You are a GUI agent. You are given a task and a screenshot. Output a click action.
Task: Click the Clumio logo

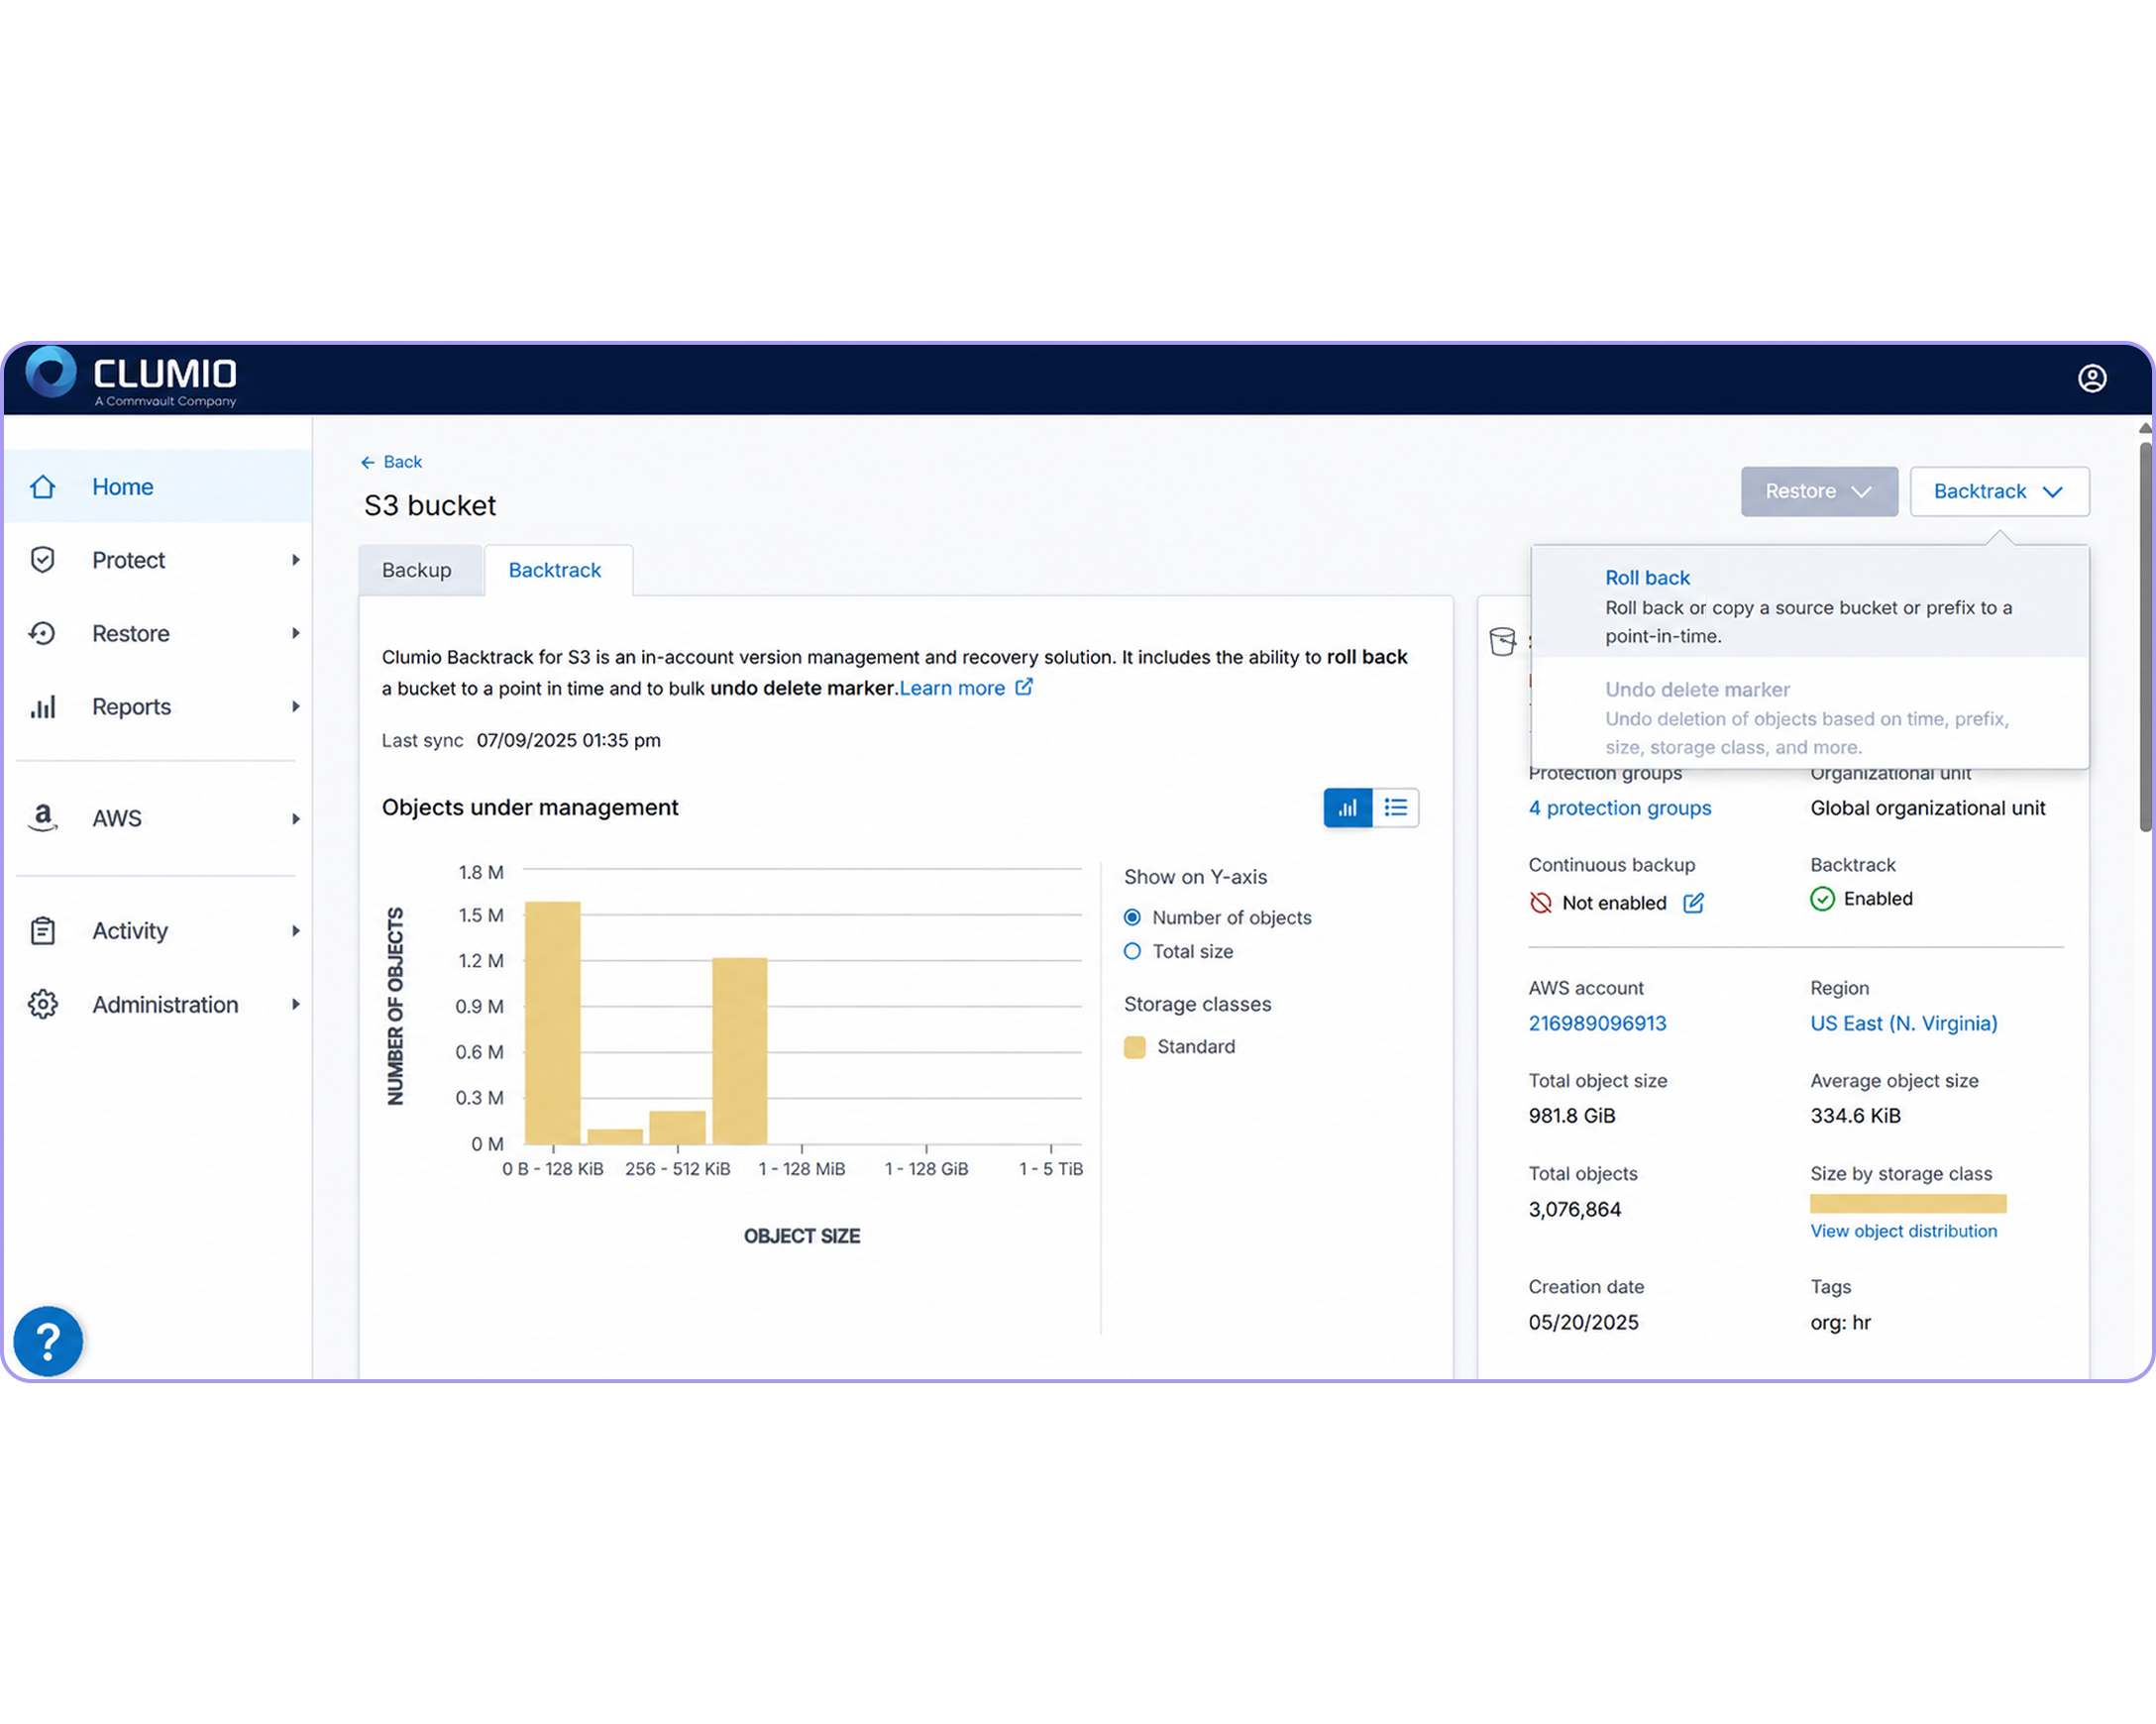[x=131, y=378]
